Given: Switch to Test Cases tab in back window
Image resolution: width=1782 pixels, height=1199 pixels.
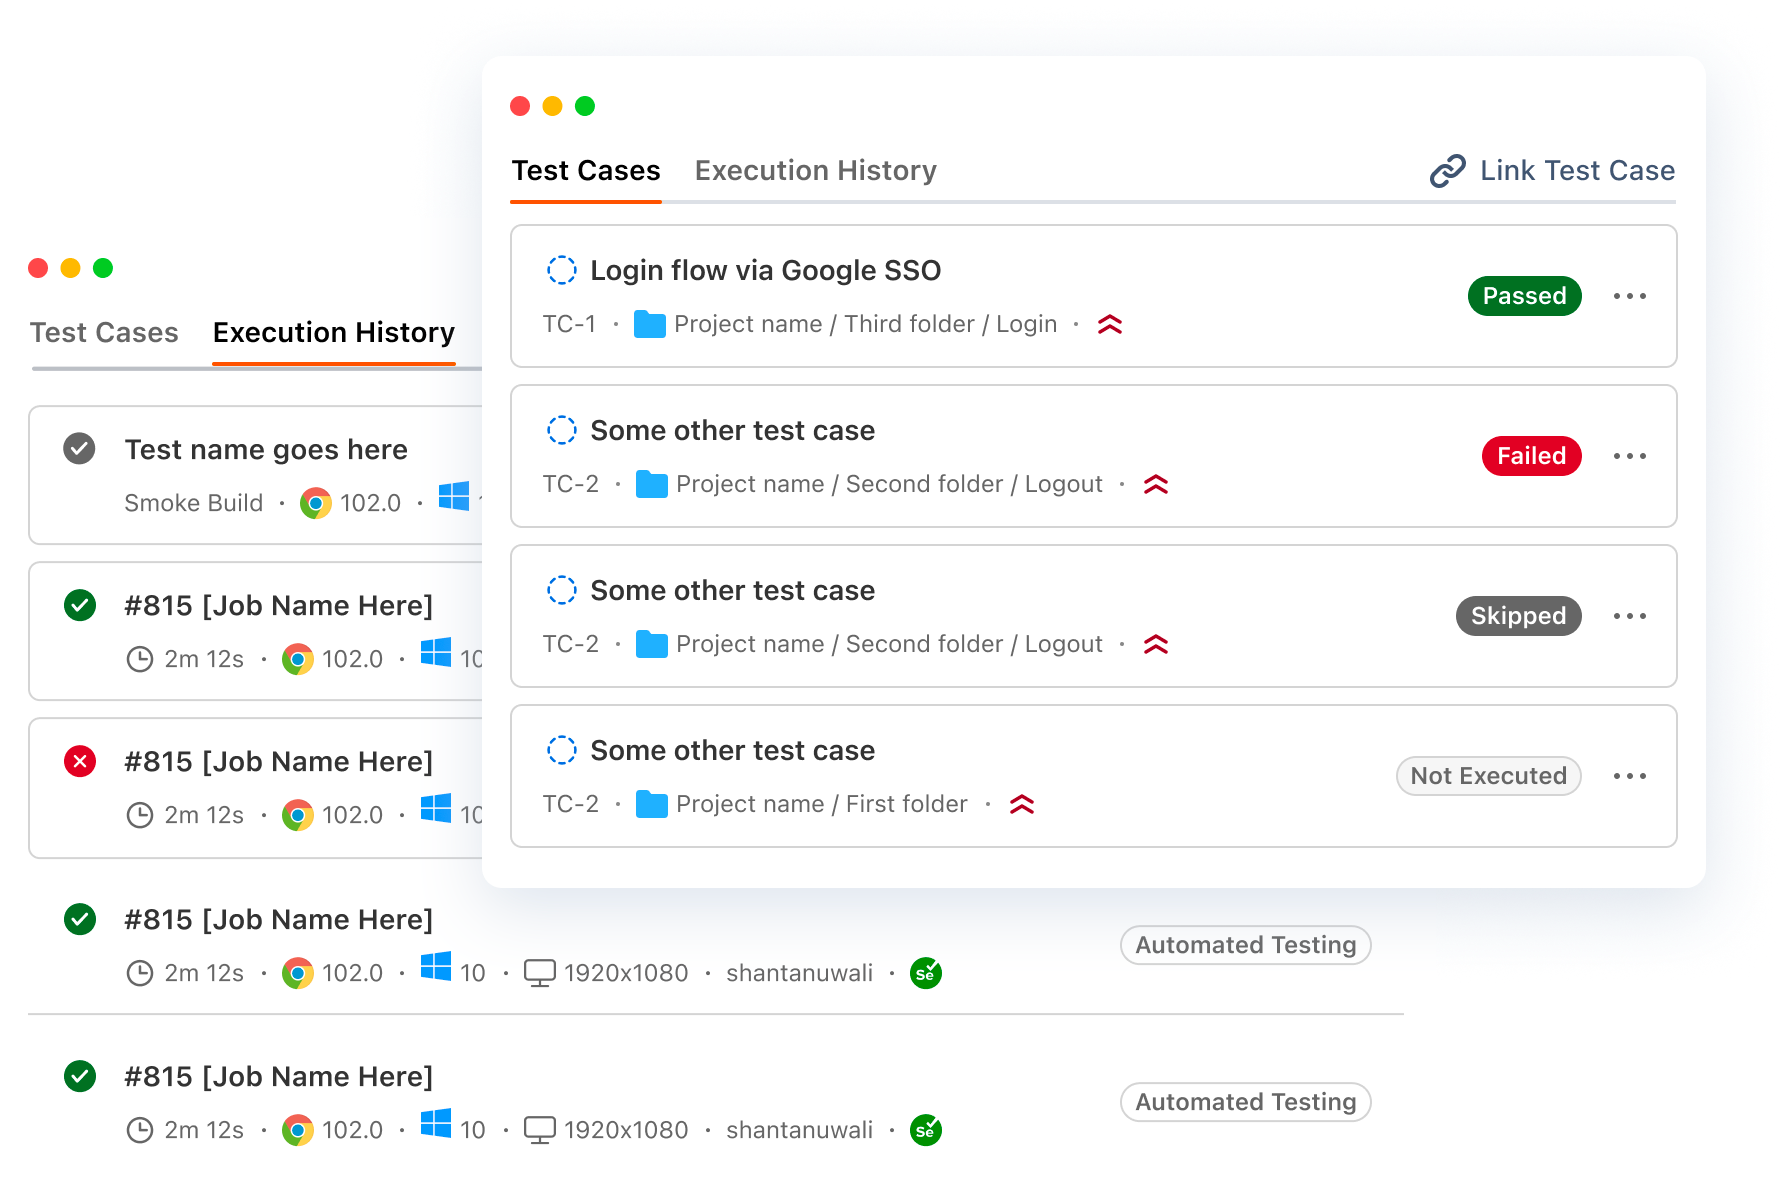Looking at the screenshot, I should pos(104,333).
